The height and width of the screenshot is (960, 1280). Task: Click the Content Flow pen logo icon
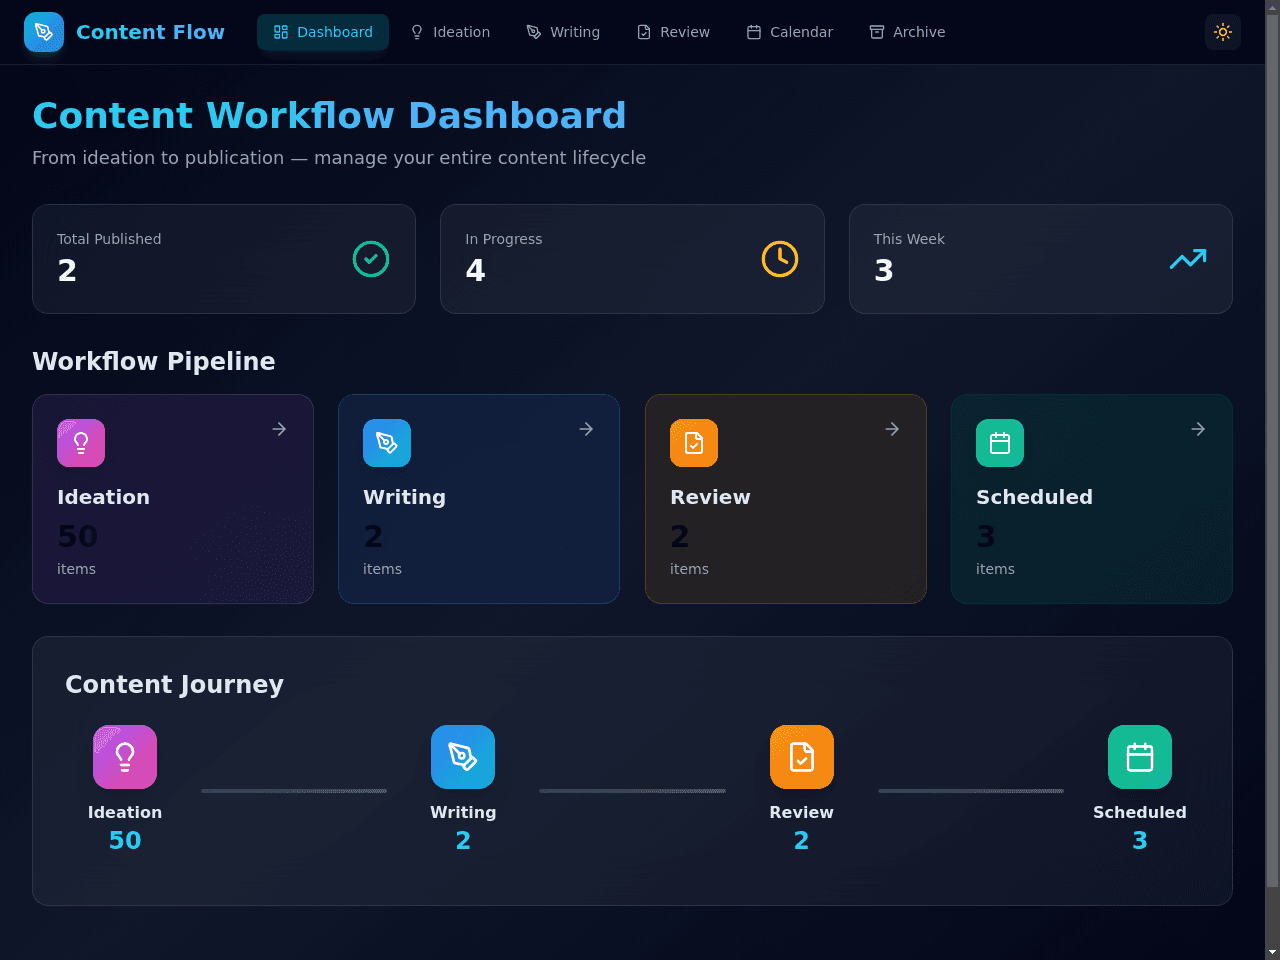point(44,32)
